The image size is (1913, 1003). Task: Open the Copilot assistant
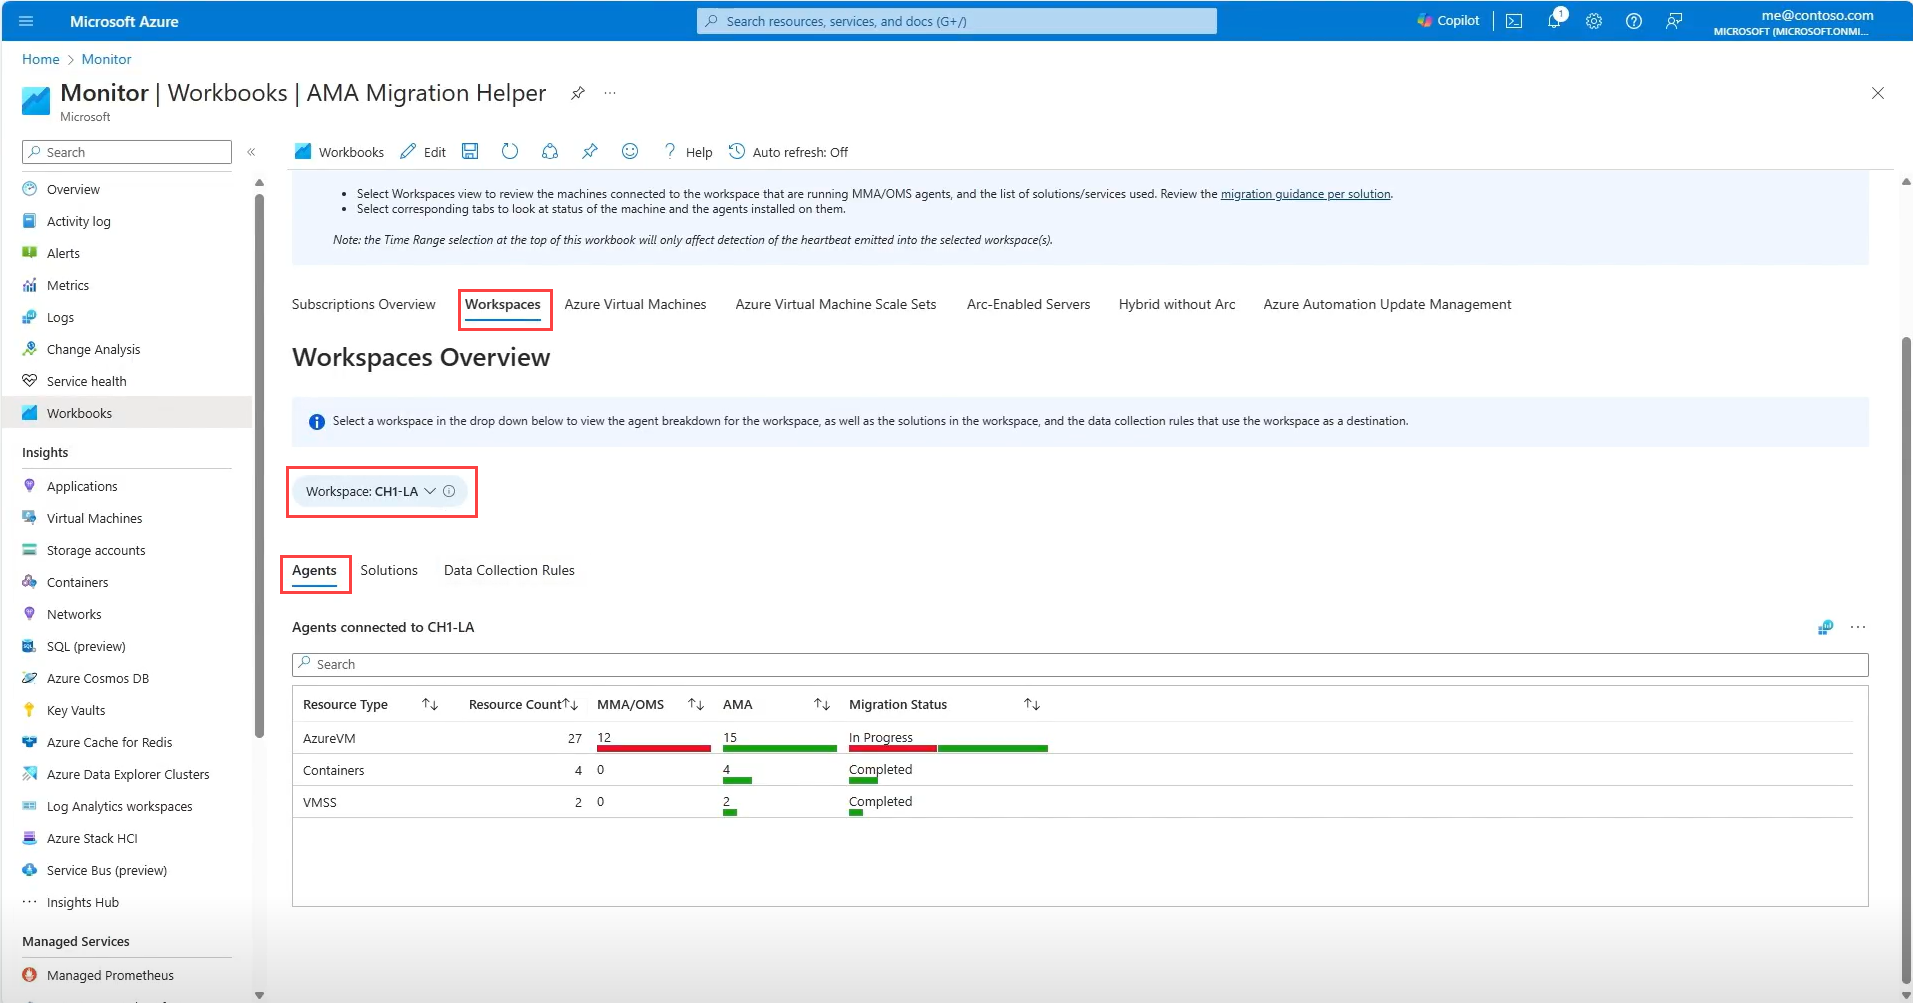[x=1448, y=21]
